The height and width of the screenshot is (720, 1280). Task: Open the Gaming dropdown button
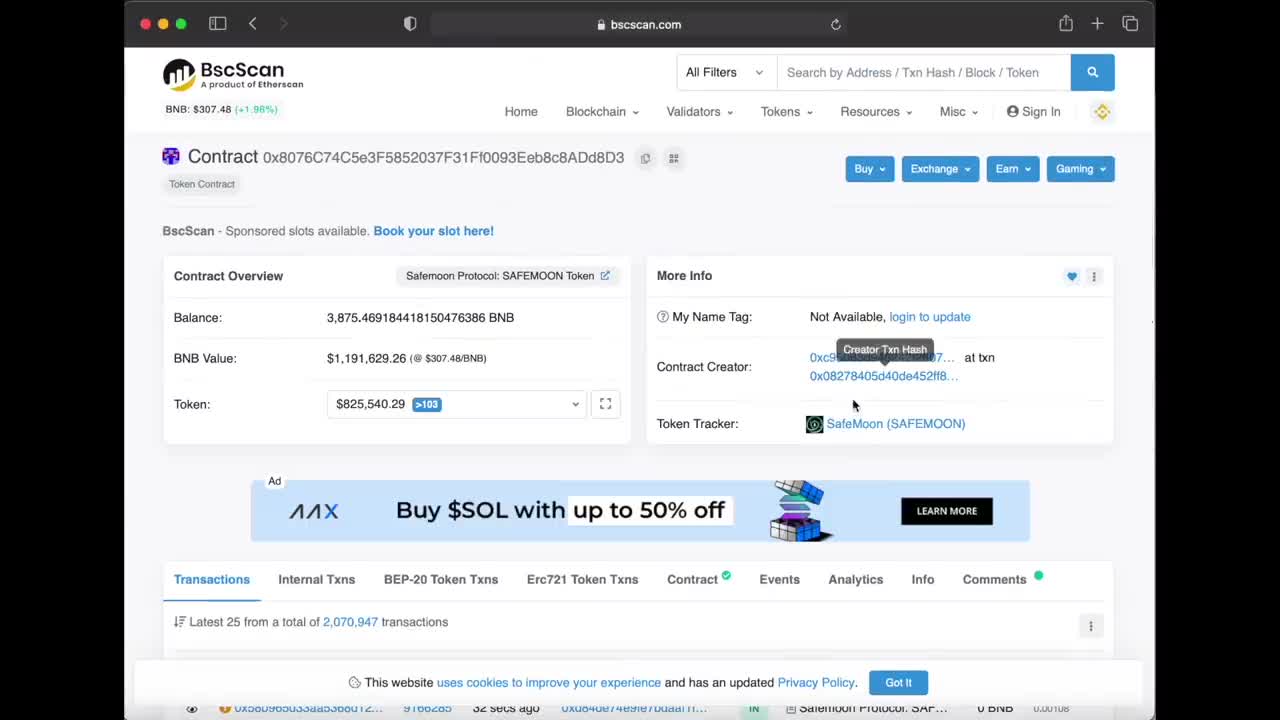pyautogui.click(x=1080, y=169)
